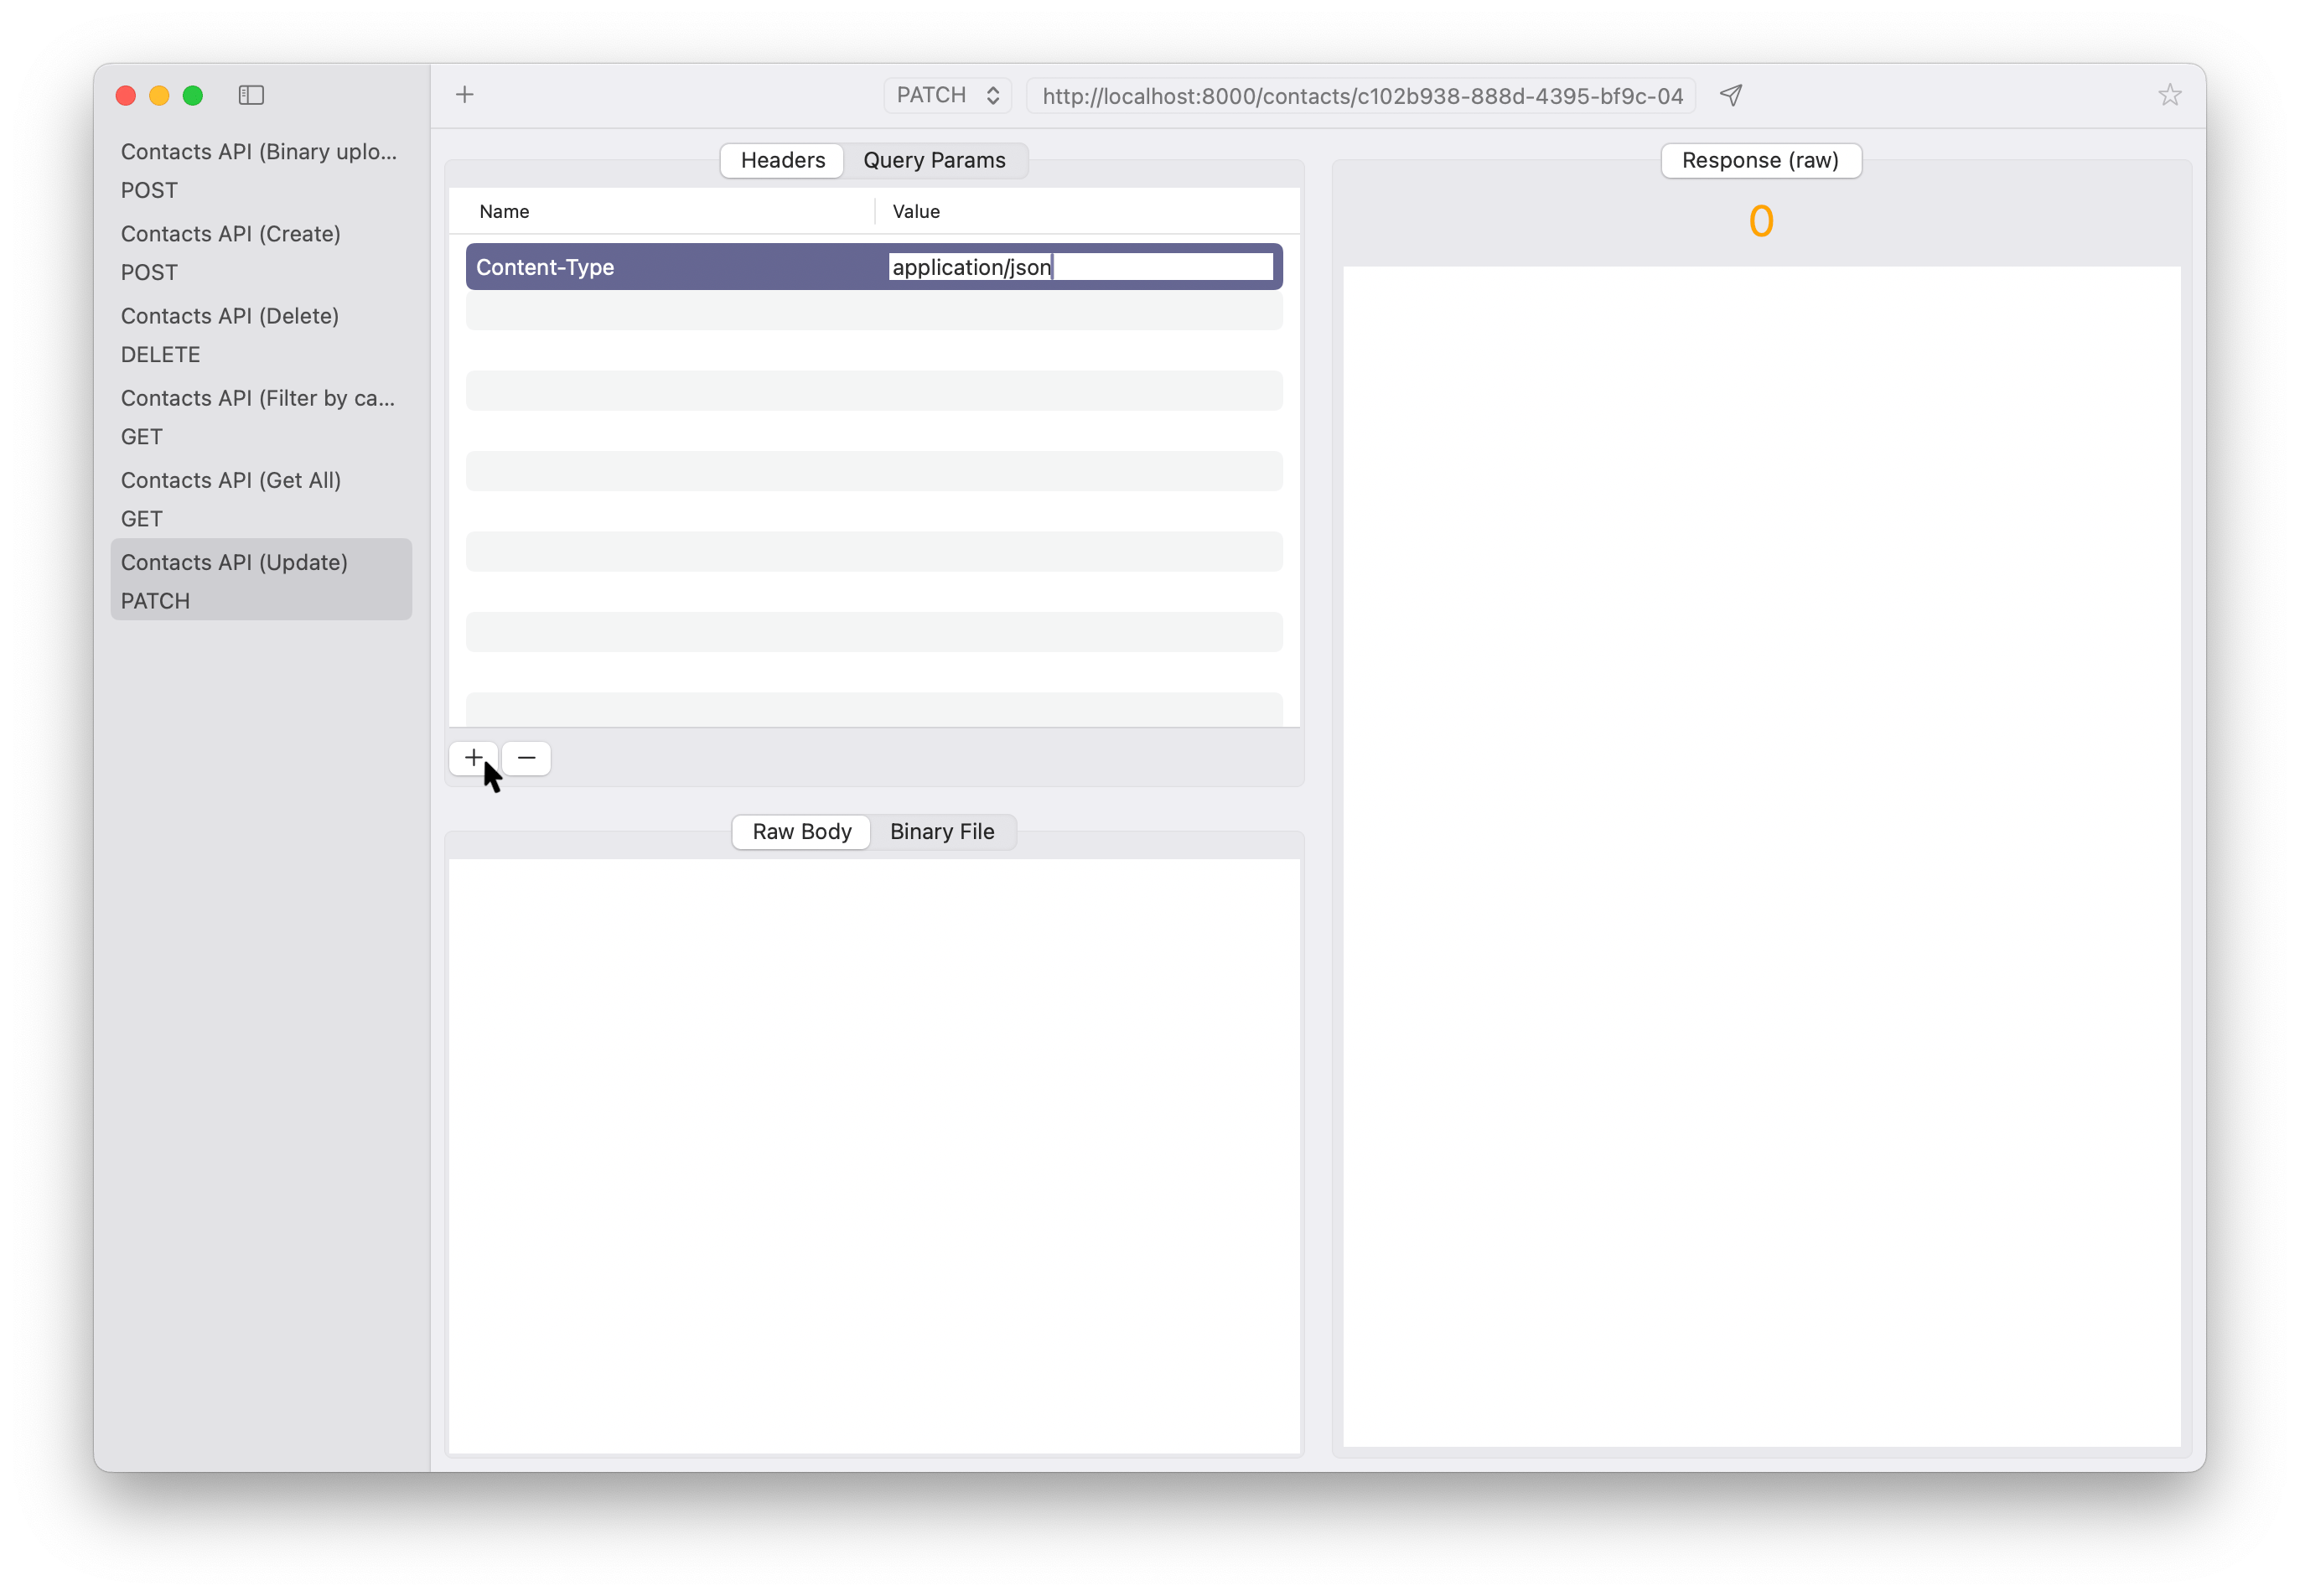Screen dimensions: 2300x1596
Task: Send request with paper plane icon
Action: [1731, 95]
